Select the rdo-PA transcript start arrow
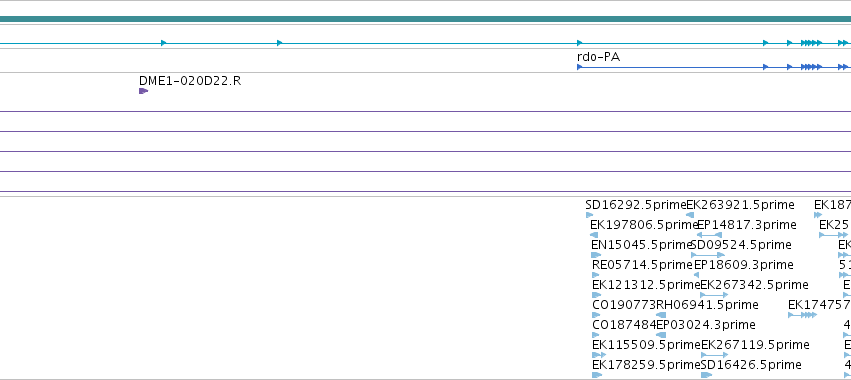This screenshot has height=380, width=851. [580, 67]
